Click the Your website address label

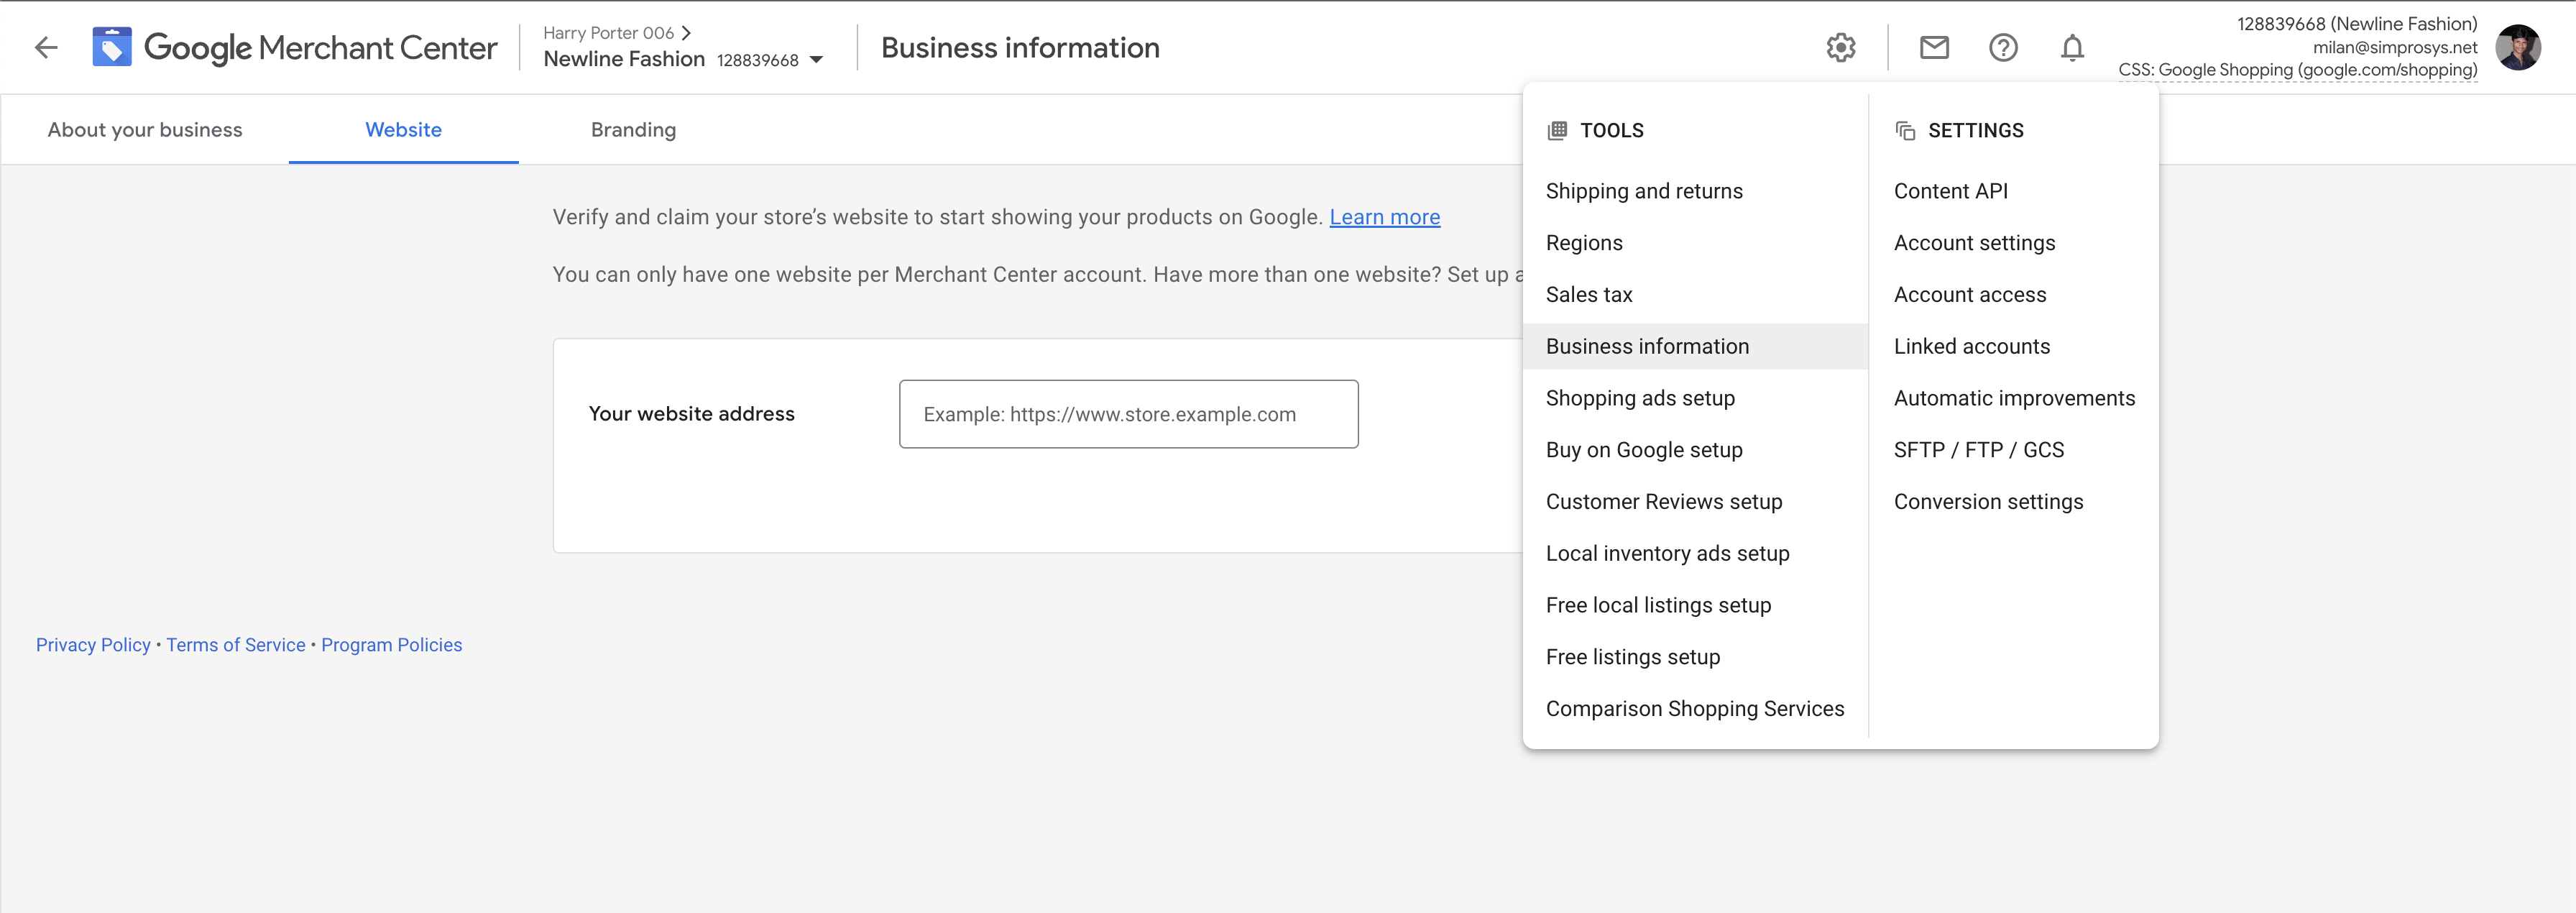click(x=691, y=414)
